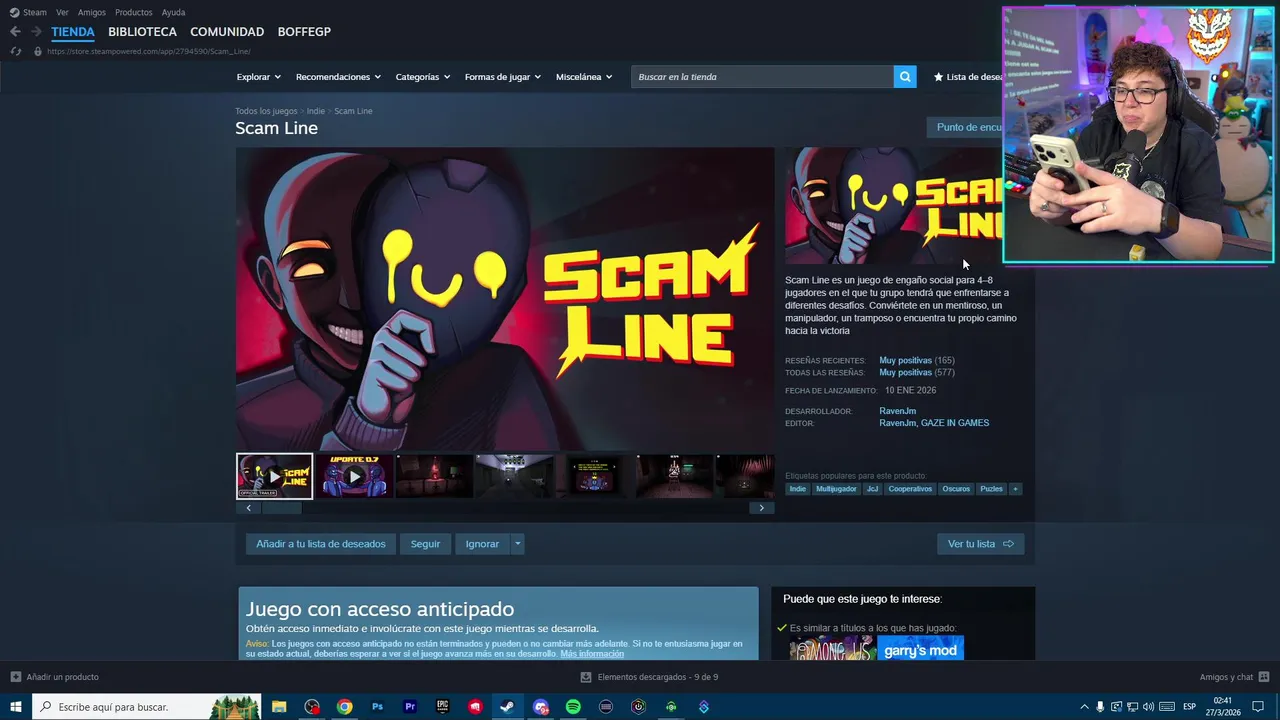Click the volume icon in system tray
Viewport: 1280px width, 720px height.
click(1148, 707)
